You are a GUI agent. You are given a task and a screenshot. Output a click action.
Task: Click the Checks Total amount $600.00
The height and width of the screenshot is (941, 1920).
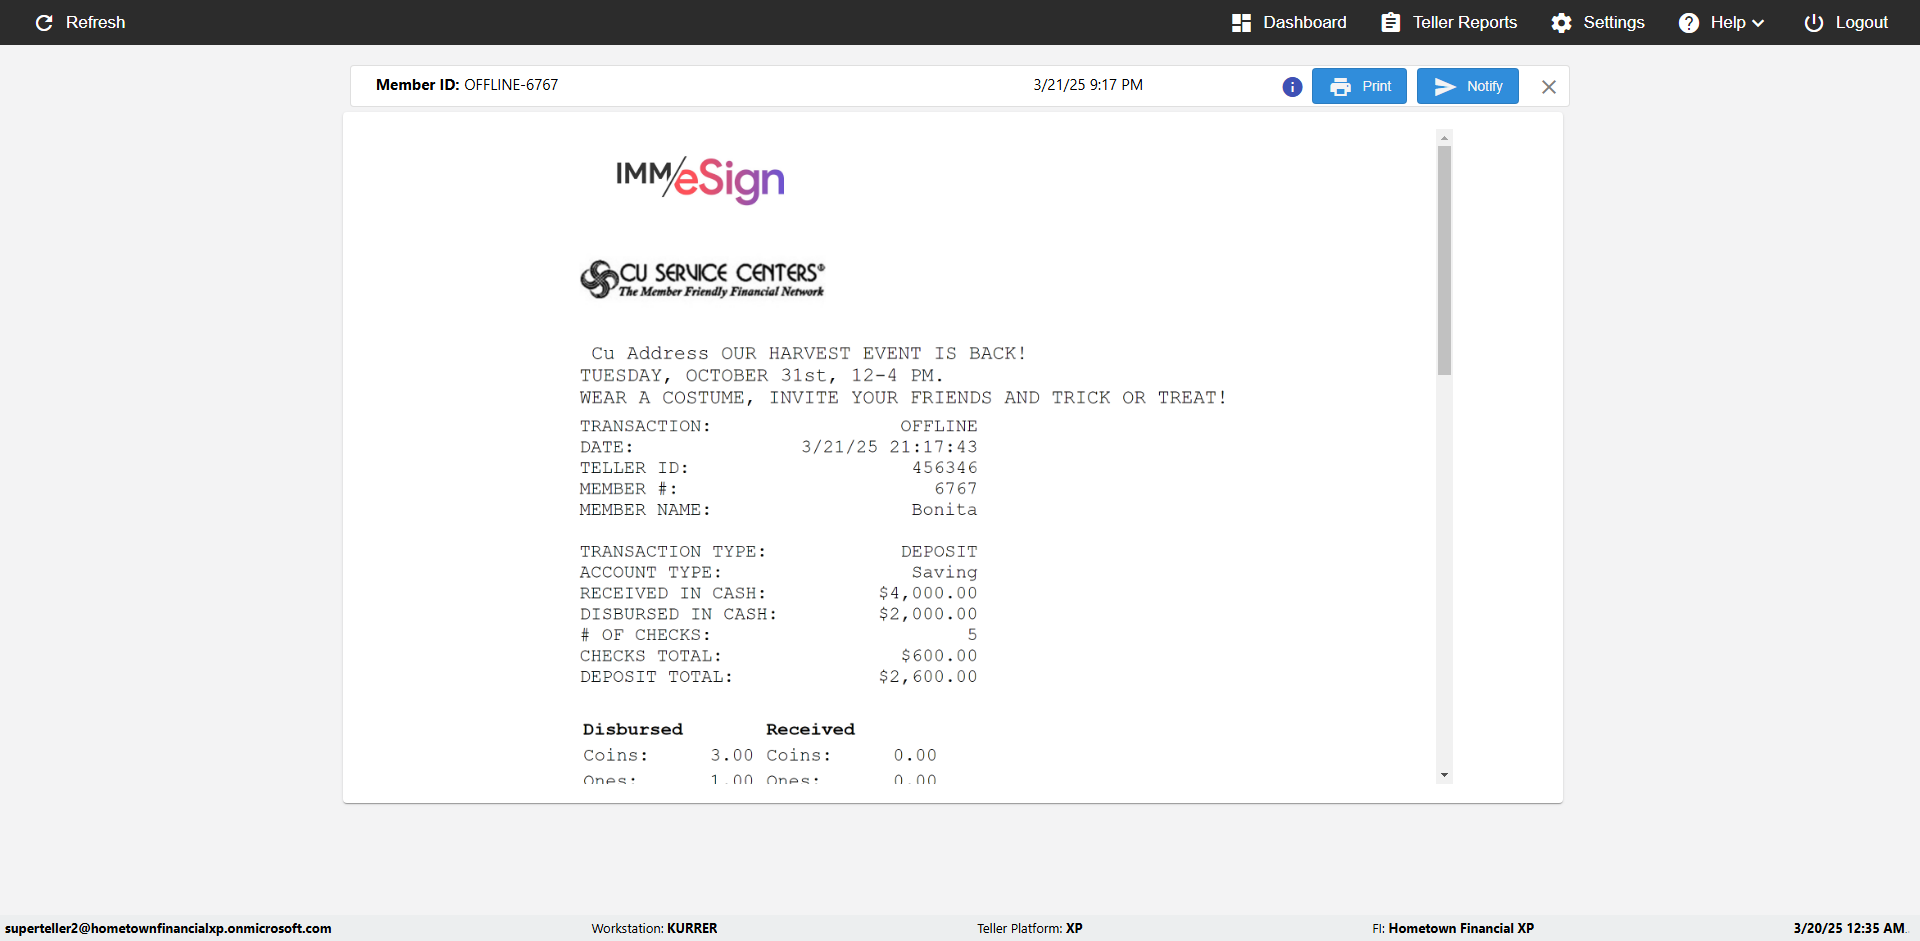click(x=939, y=657)
